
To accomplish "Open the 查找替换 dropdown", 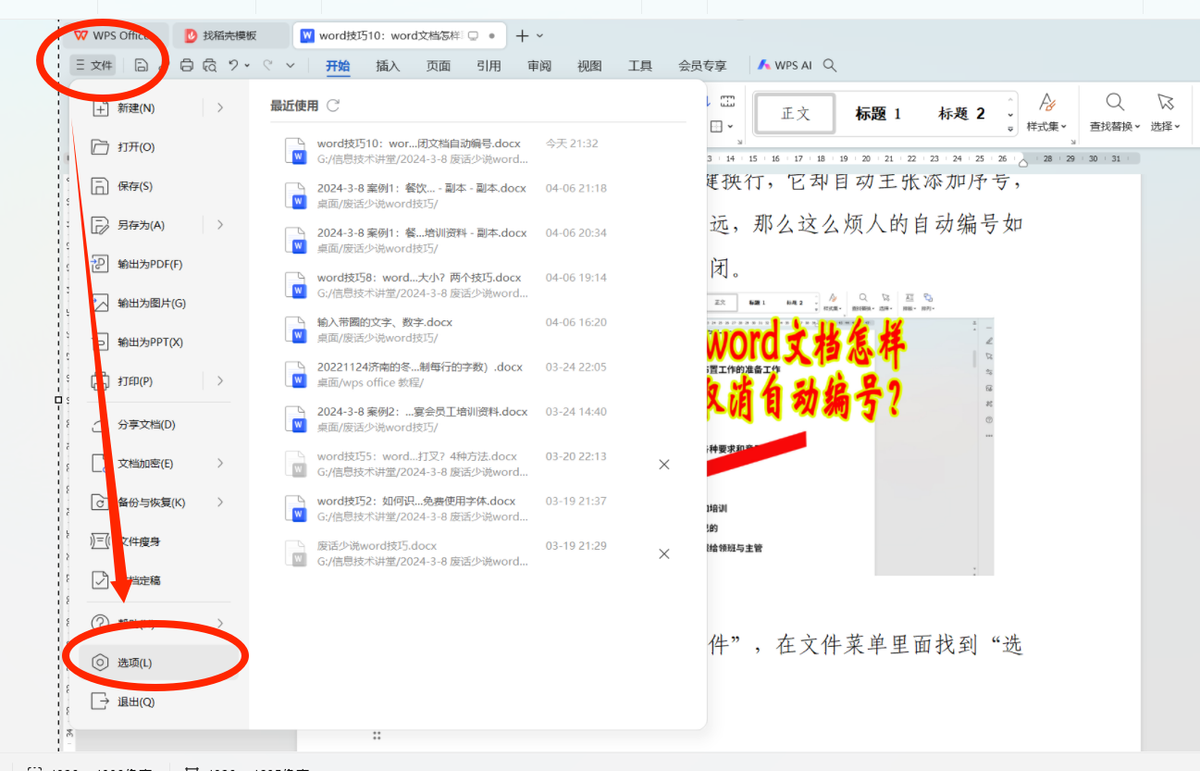I will pyautogui.click(x=1114, y=113).
